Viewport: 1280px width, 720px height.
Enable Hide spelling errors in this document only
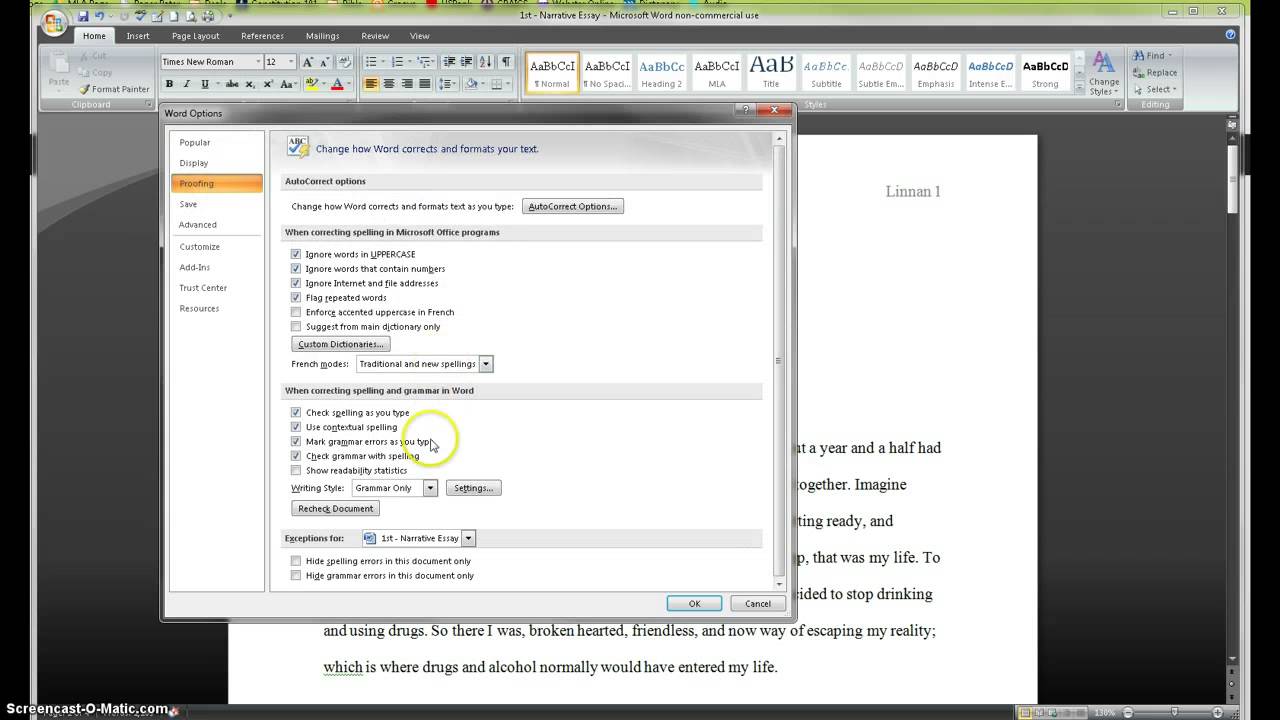pyautogui.click(x=296, y=561)
